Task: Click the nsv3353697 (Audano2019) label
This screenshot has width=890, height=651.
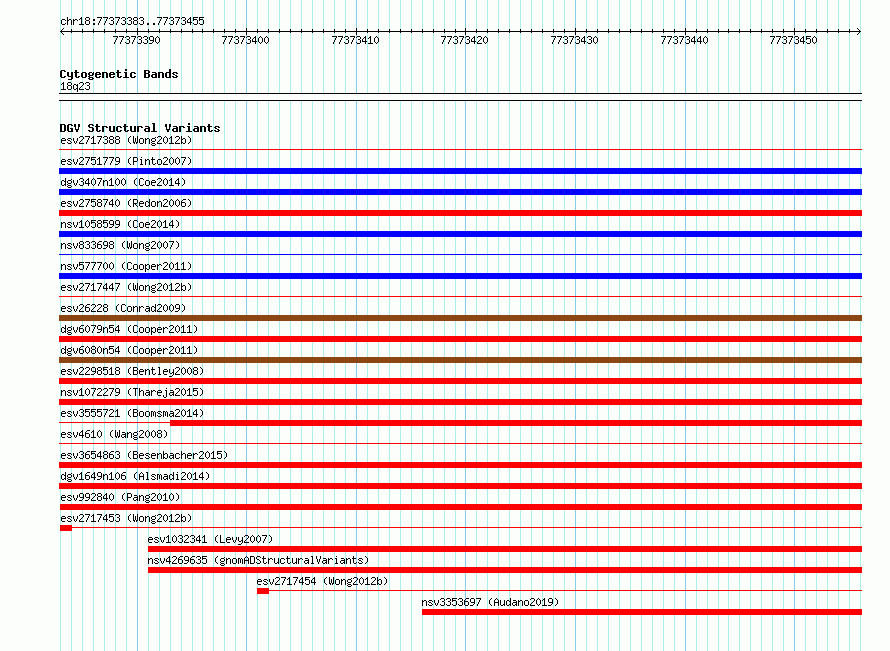Action: coord(490,602)
